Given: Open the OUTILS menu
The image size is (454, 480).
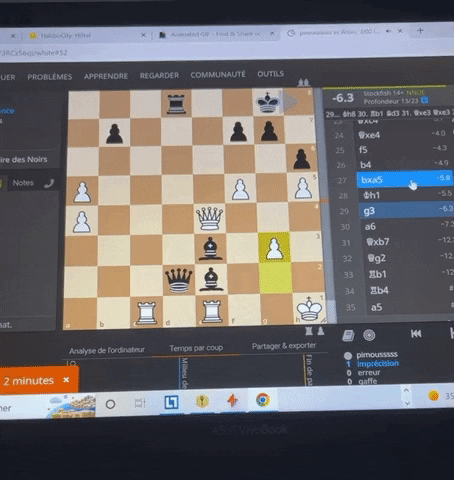Looking at the screenshot, I should point(270,74).
